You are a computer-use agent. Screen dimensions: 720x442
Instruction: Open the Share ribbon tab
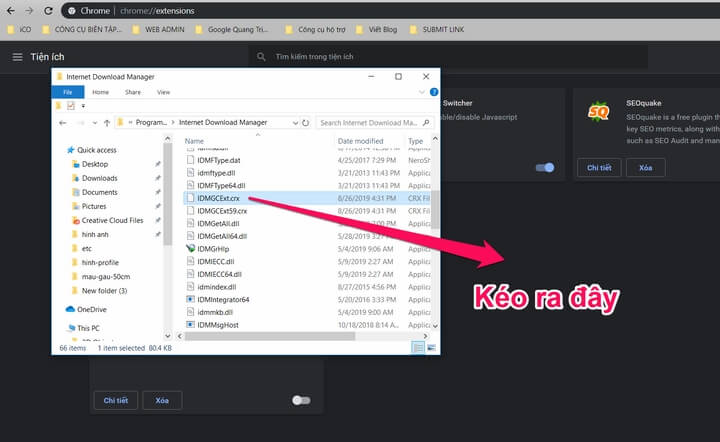click(133, 92)
